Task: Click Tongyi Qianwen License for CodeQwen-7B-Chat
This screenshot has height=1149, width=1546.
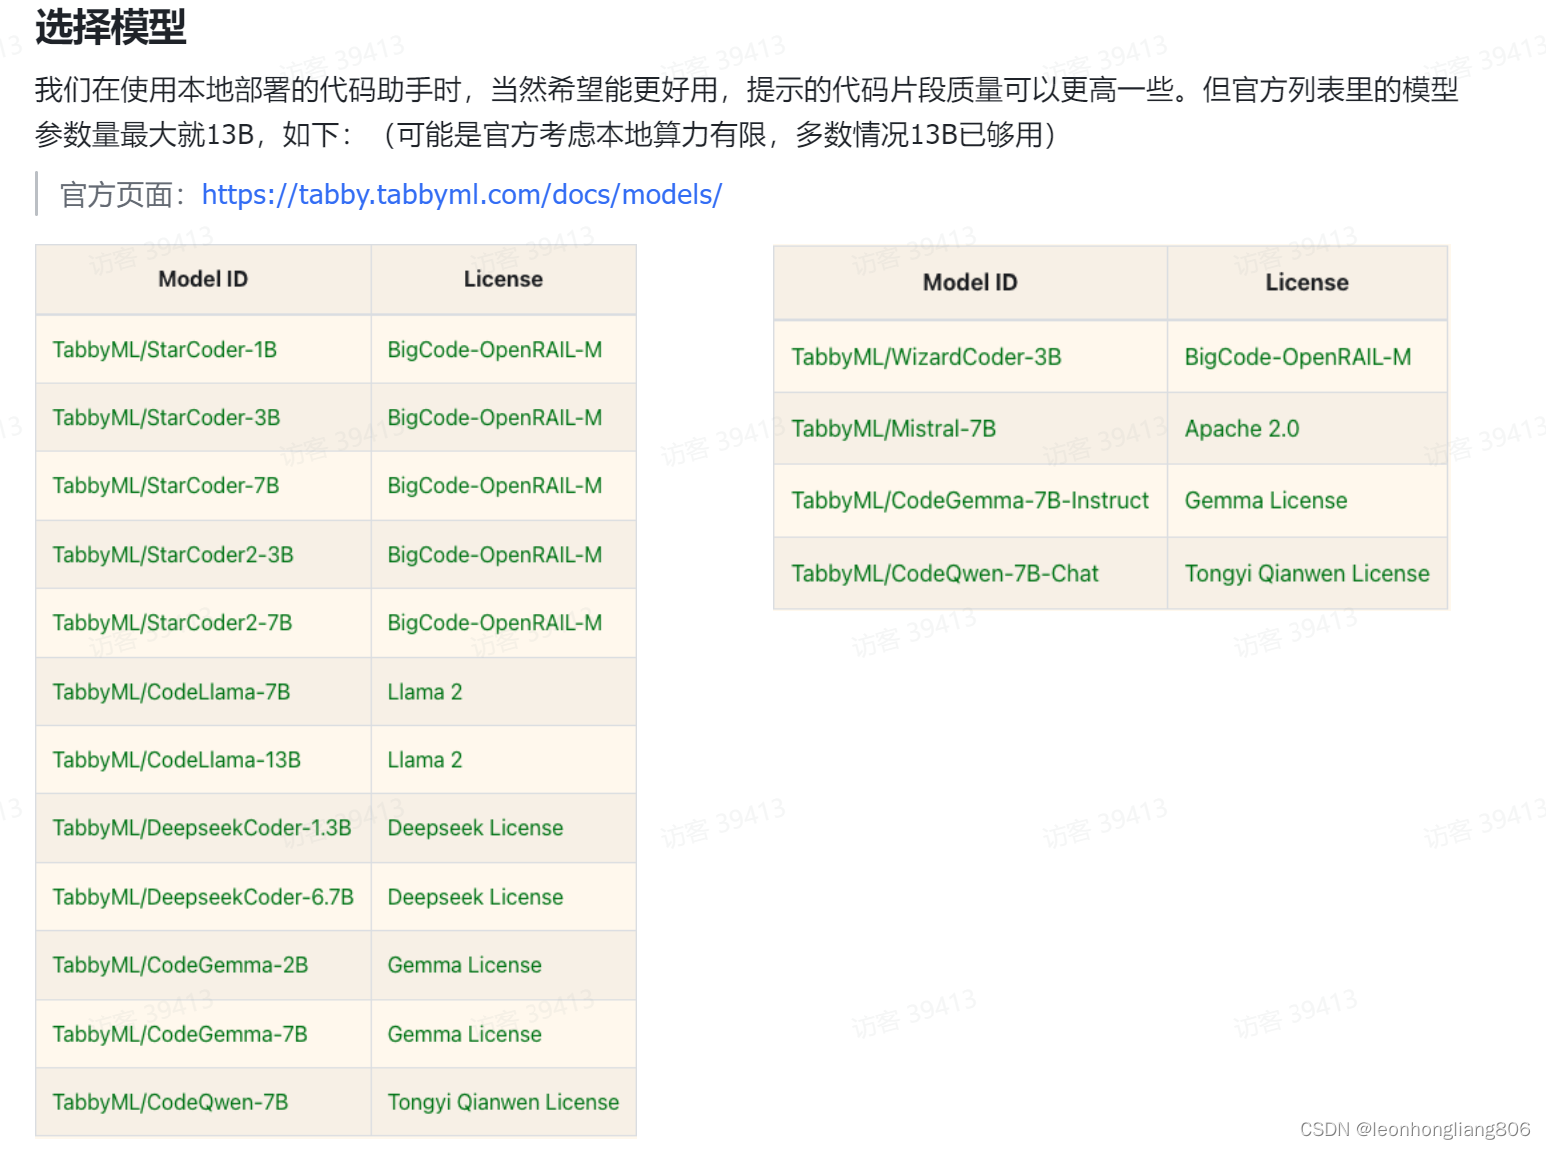Action: pyautogui.click(x=1307, y=574)
